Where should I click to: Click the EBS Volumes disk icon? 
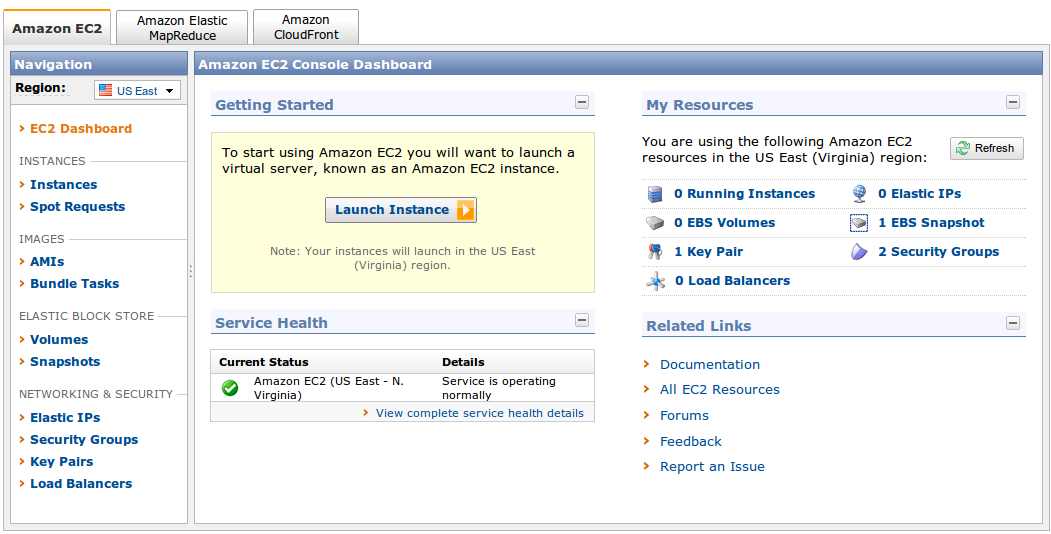(655, 223)
